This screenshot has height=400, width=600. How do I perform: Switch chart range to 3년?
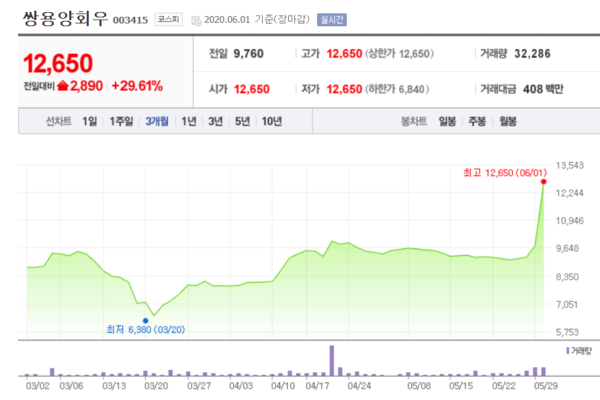point(215,121)
